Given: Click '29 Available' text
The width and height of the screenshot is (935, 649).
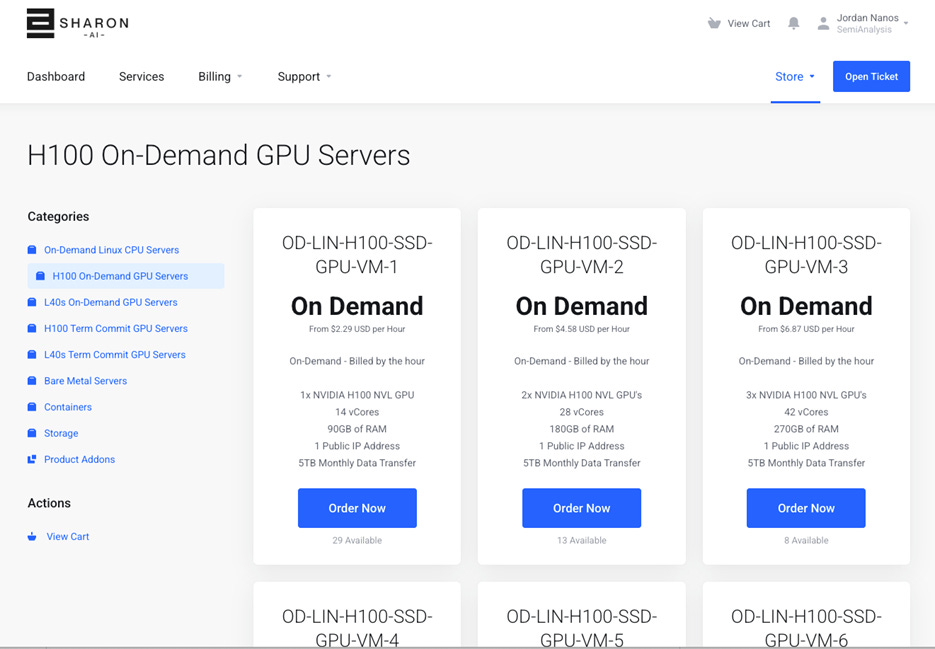Looking at the screenshot, I should [357, 540].
